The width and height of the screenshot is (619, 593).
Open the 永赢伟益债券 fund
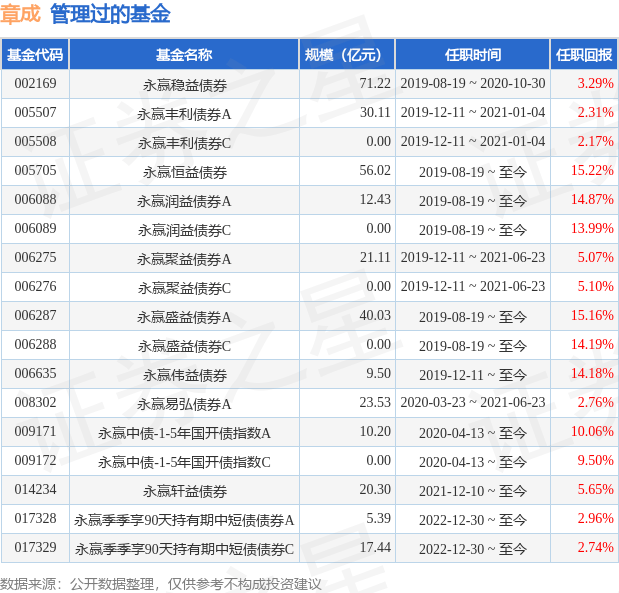(x=184, y=375)
